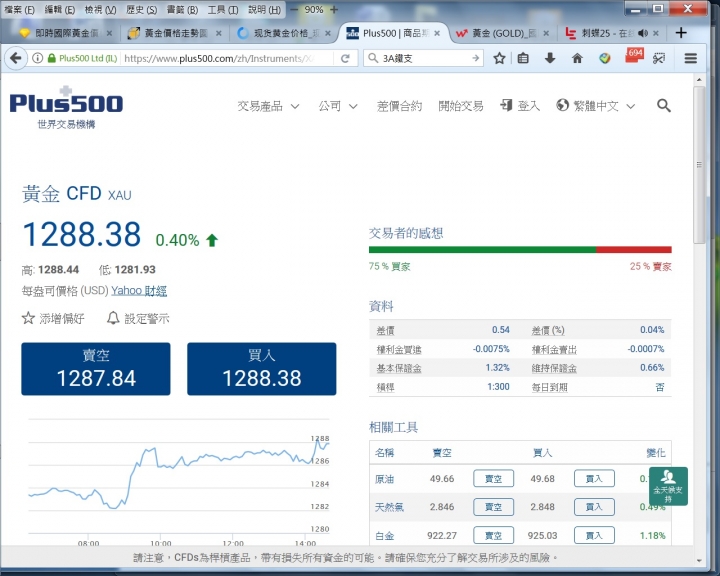
Task: Open a new browser tab with plus
Action: click(681, 33)
